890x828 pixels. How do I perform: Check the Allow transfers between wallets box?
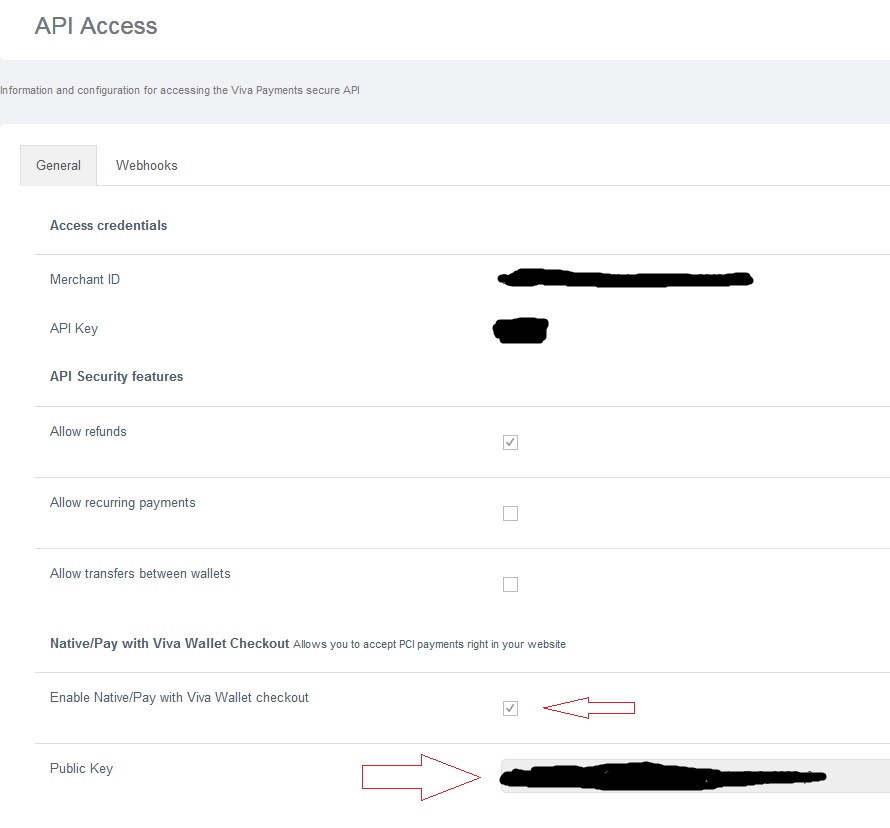510,584
